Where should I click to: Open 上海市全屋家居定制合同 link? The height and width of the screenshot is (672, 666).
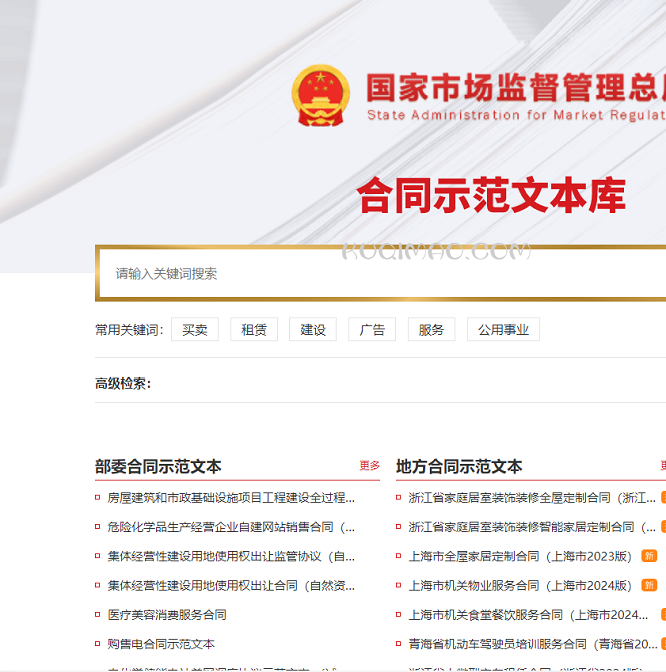point(520,556)
